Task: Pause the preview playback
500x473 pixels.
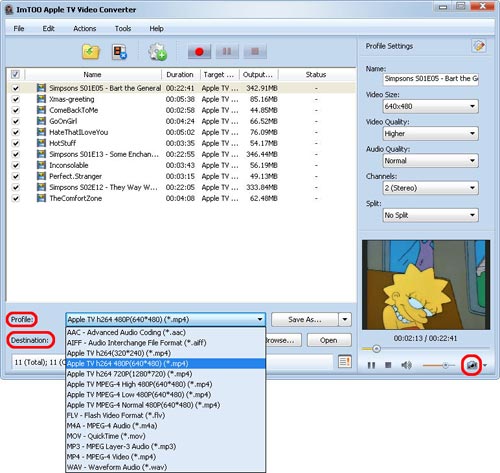Action: tap(371, 365)
